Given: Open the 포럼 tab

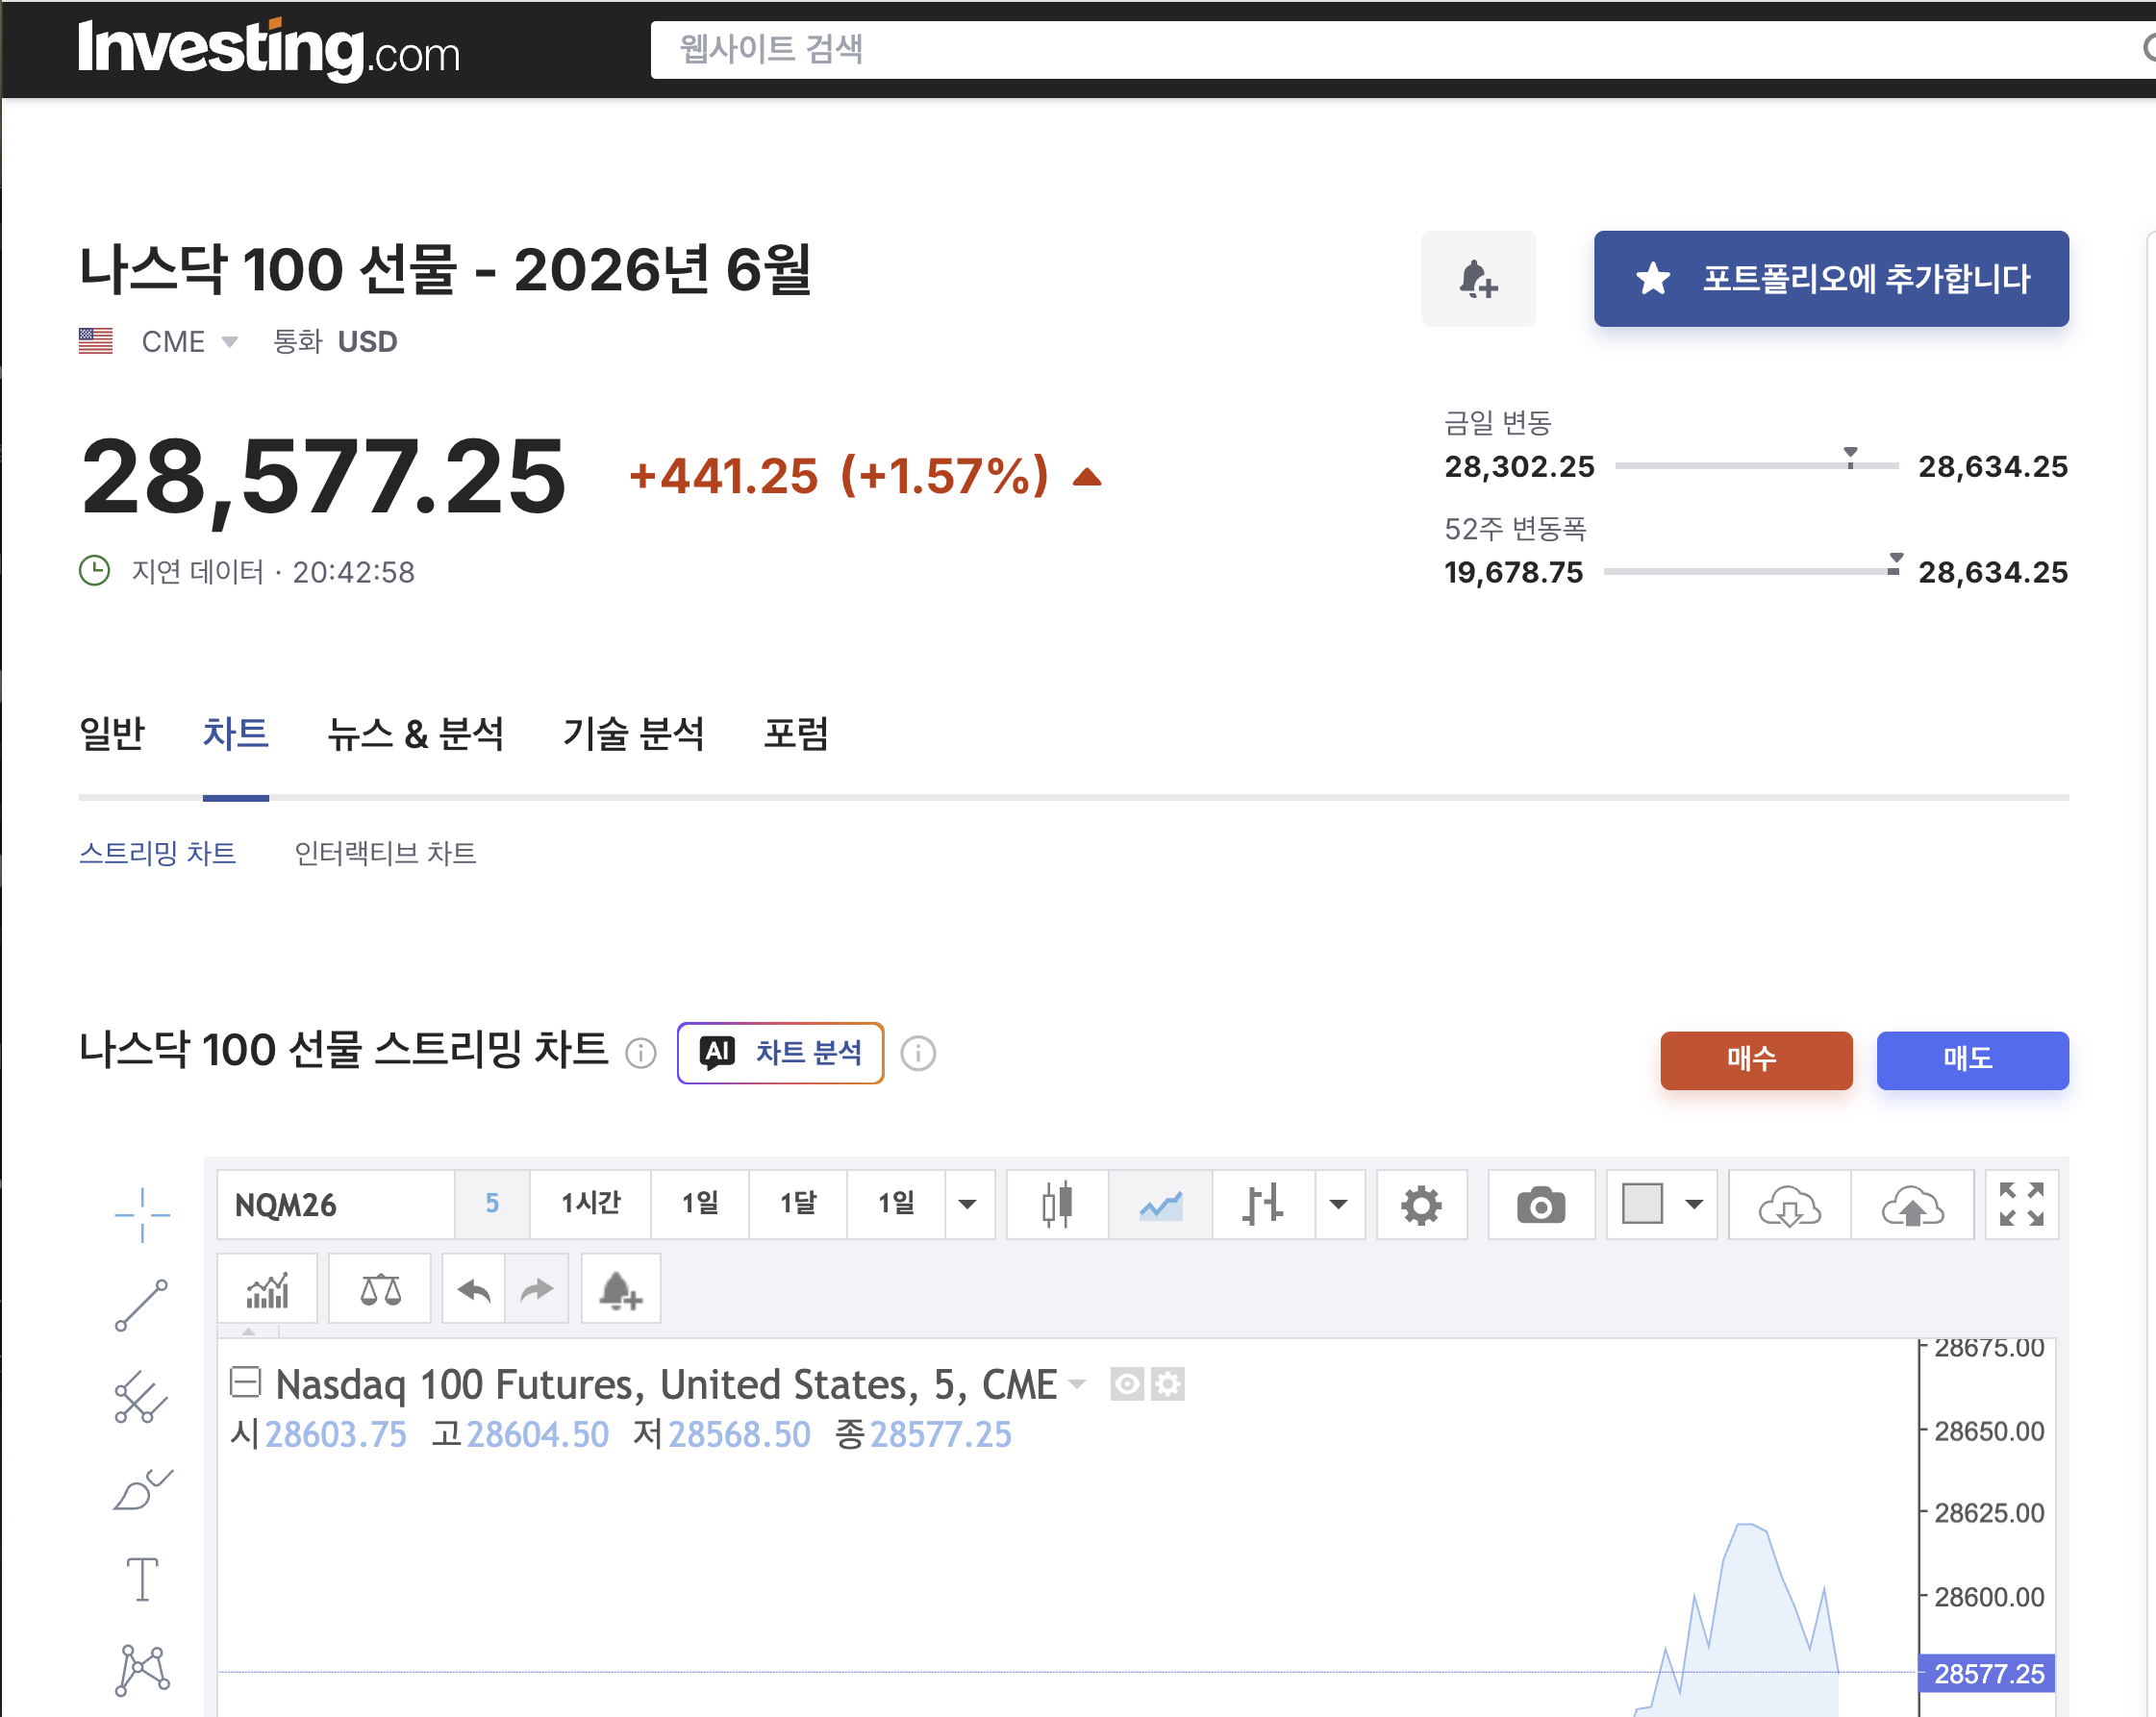Looking at the screenshot, I should click(x=796, y=733).
